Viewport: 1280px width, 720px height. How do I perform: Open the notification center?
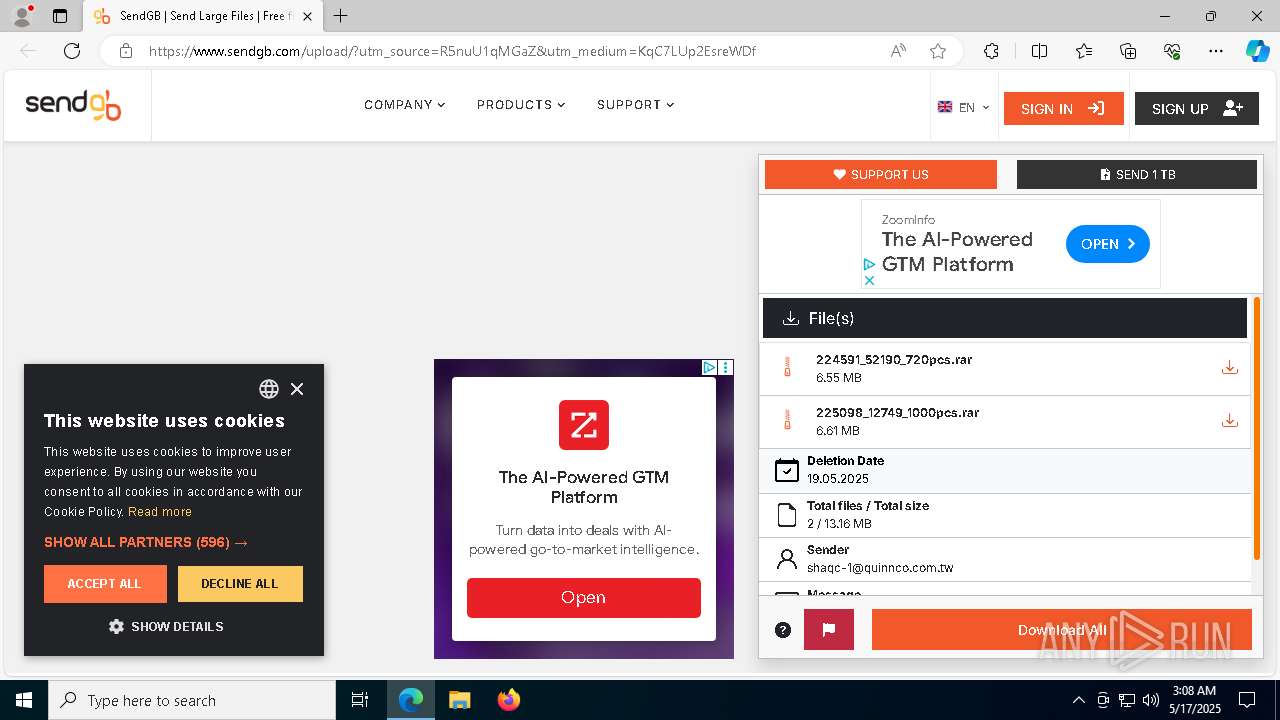click(x=1247, y=700)
